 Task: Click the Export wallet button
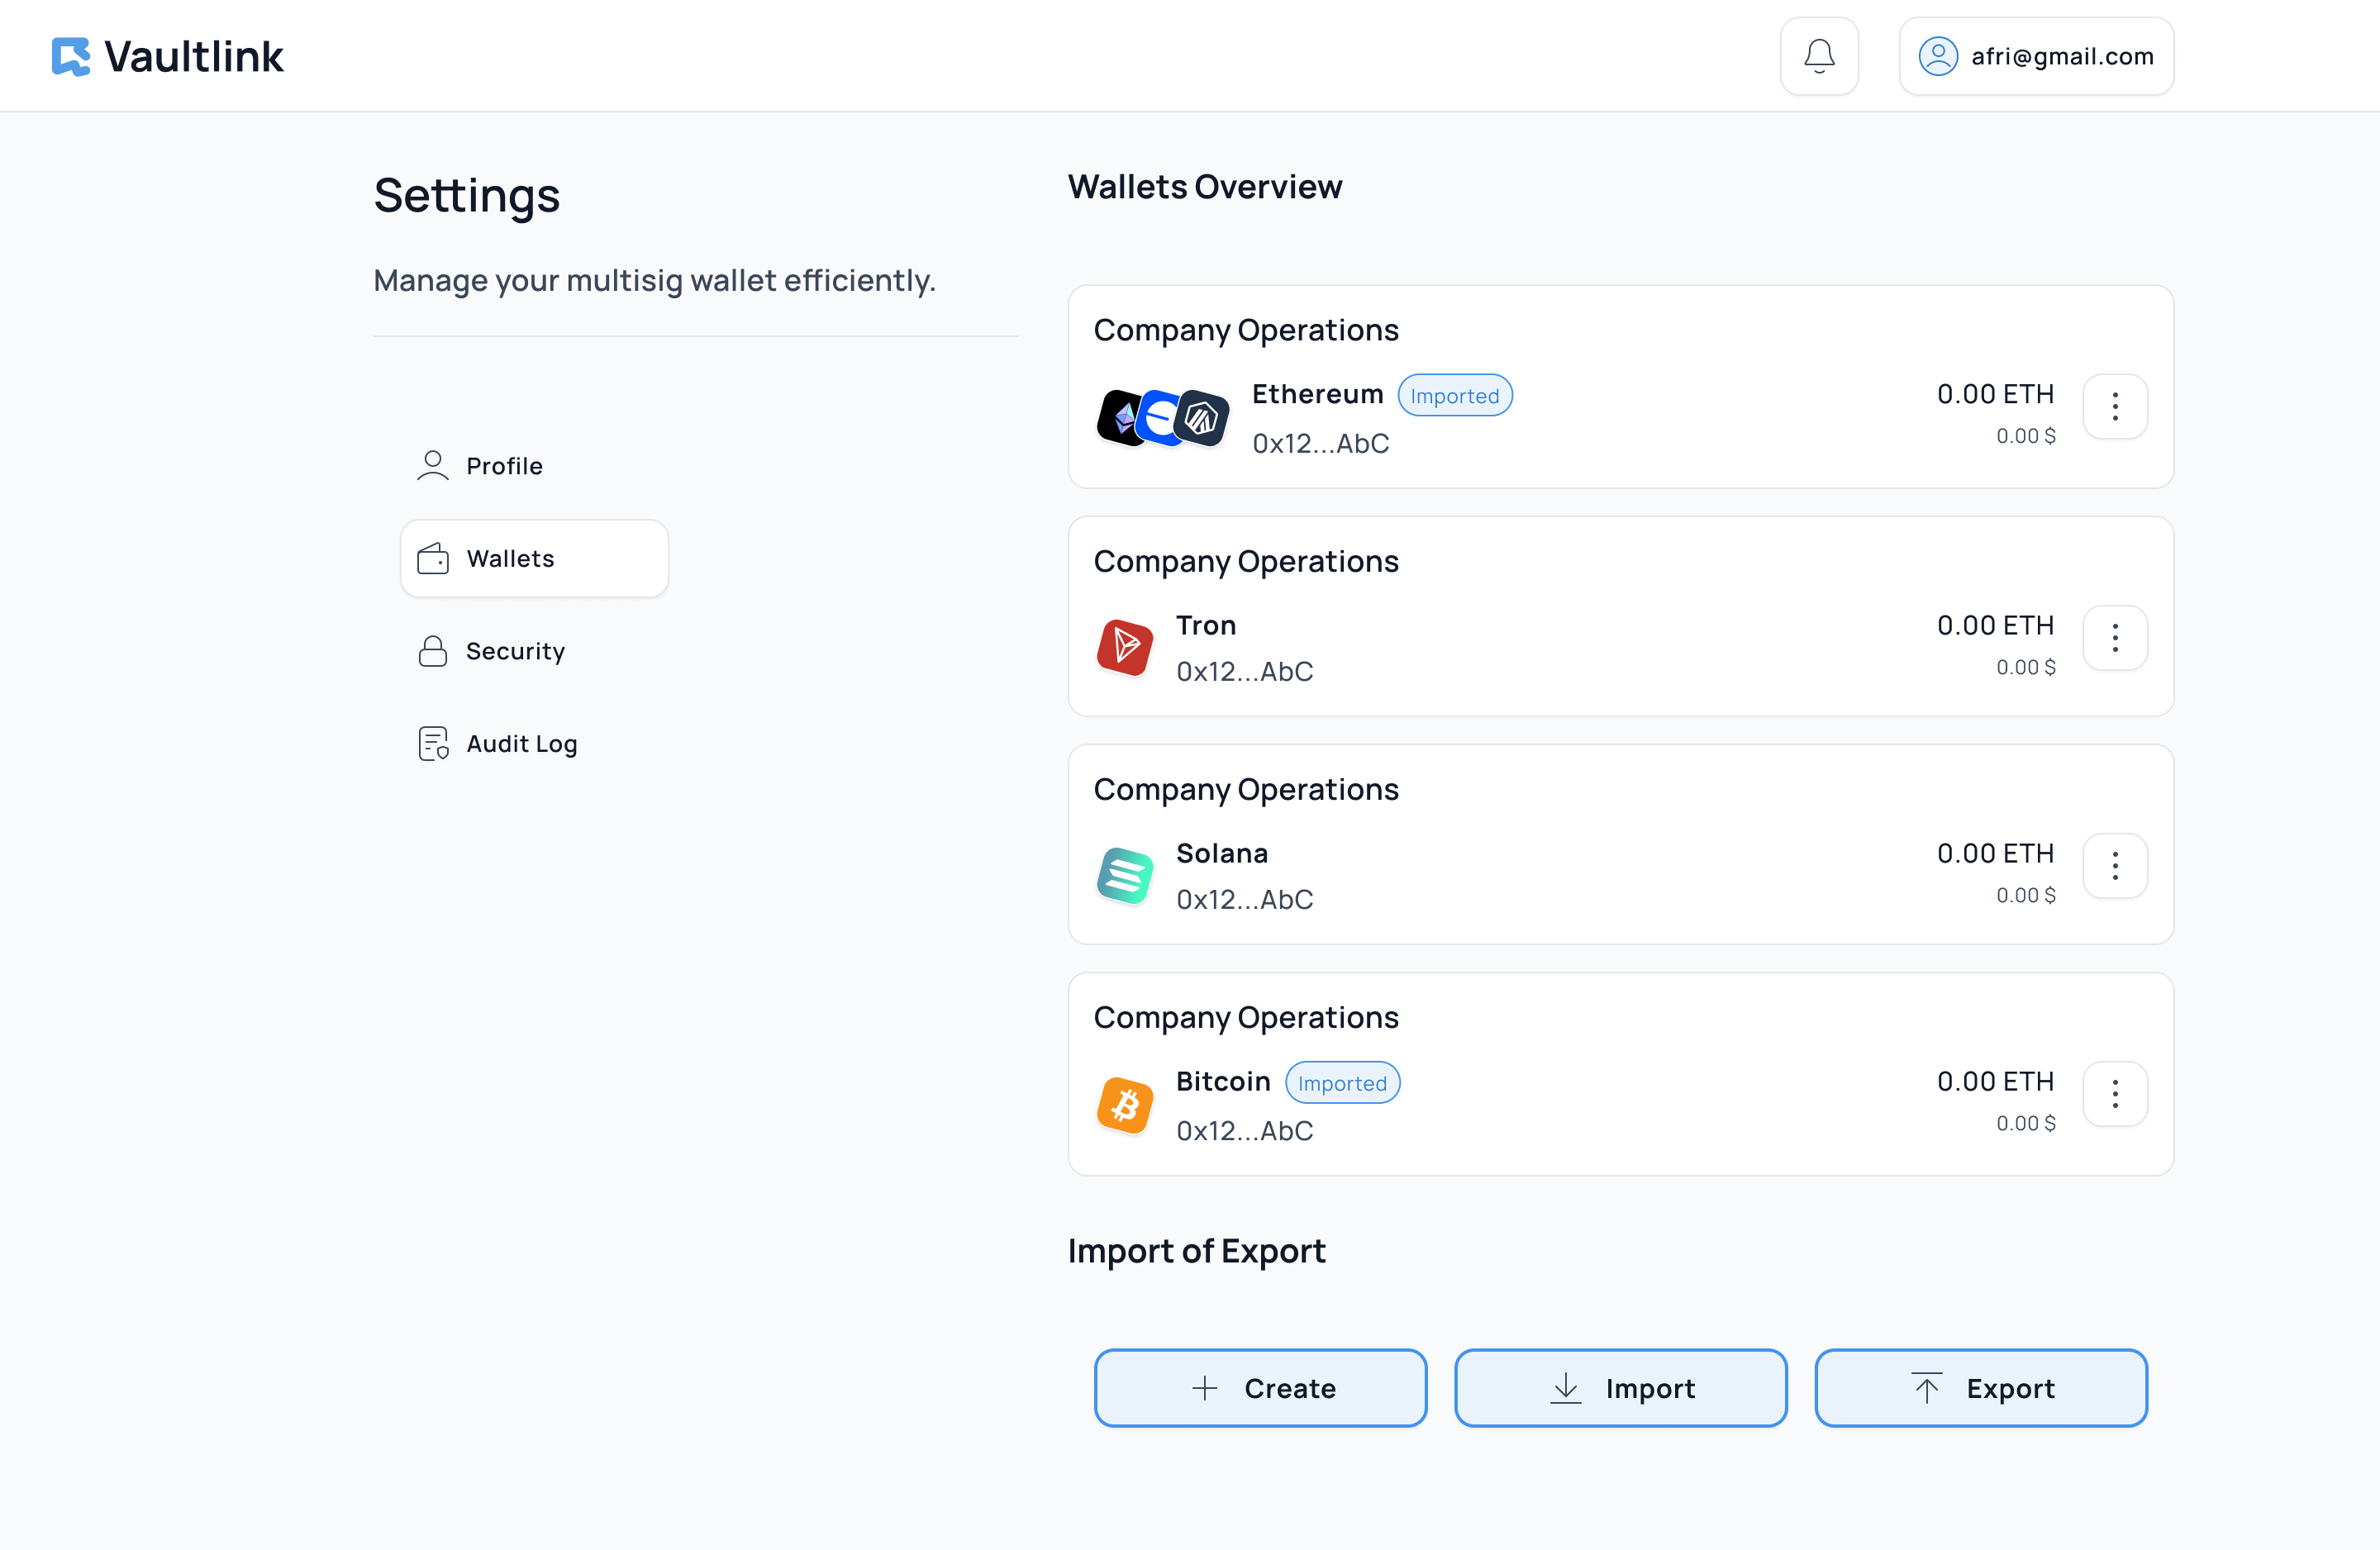[x=1981, y=1388]
